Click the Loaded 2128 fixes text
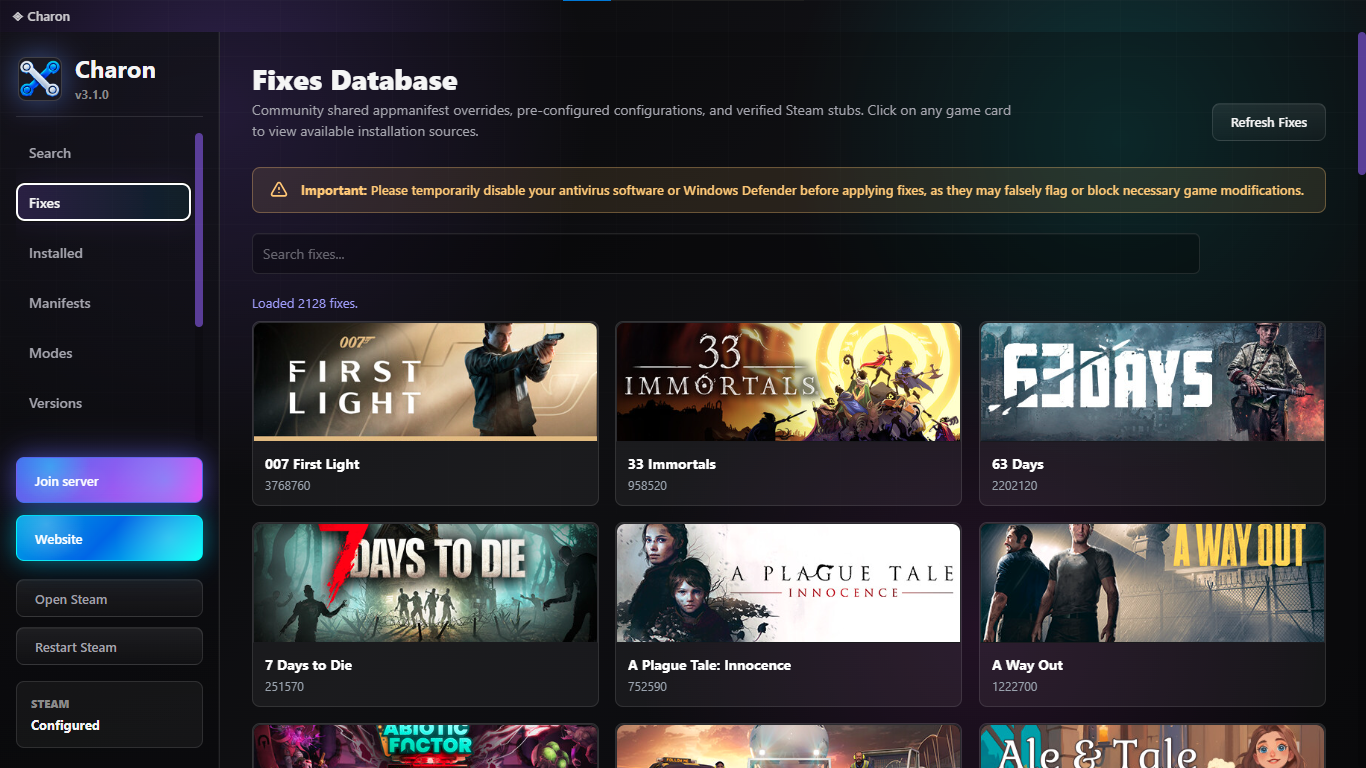1366x768 pixels. pyautogui.click(x=304, y=303)
